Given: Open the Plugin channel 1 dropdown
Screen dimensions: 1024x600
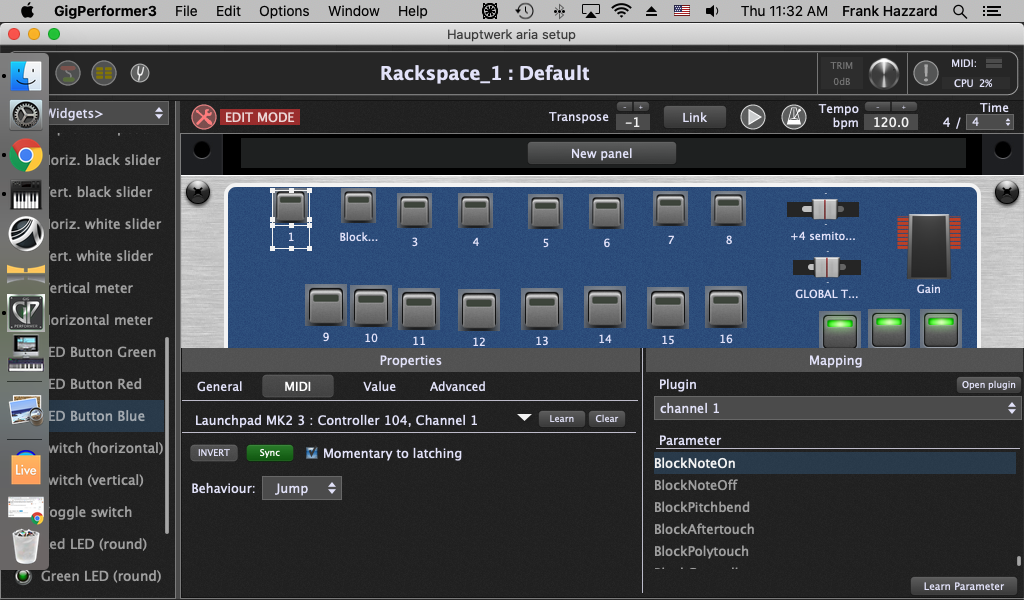Looking at the screenshot, I should point(836,408).
